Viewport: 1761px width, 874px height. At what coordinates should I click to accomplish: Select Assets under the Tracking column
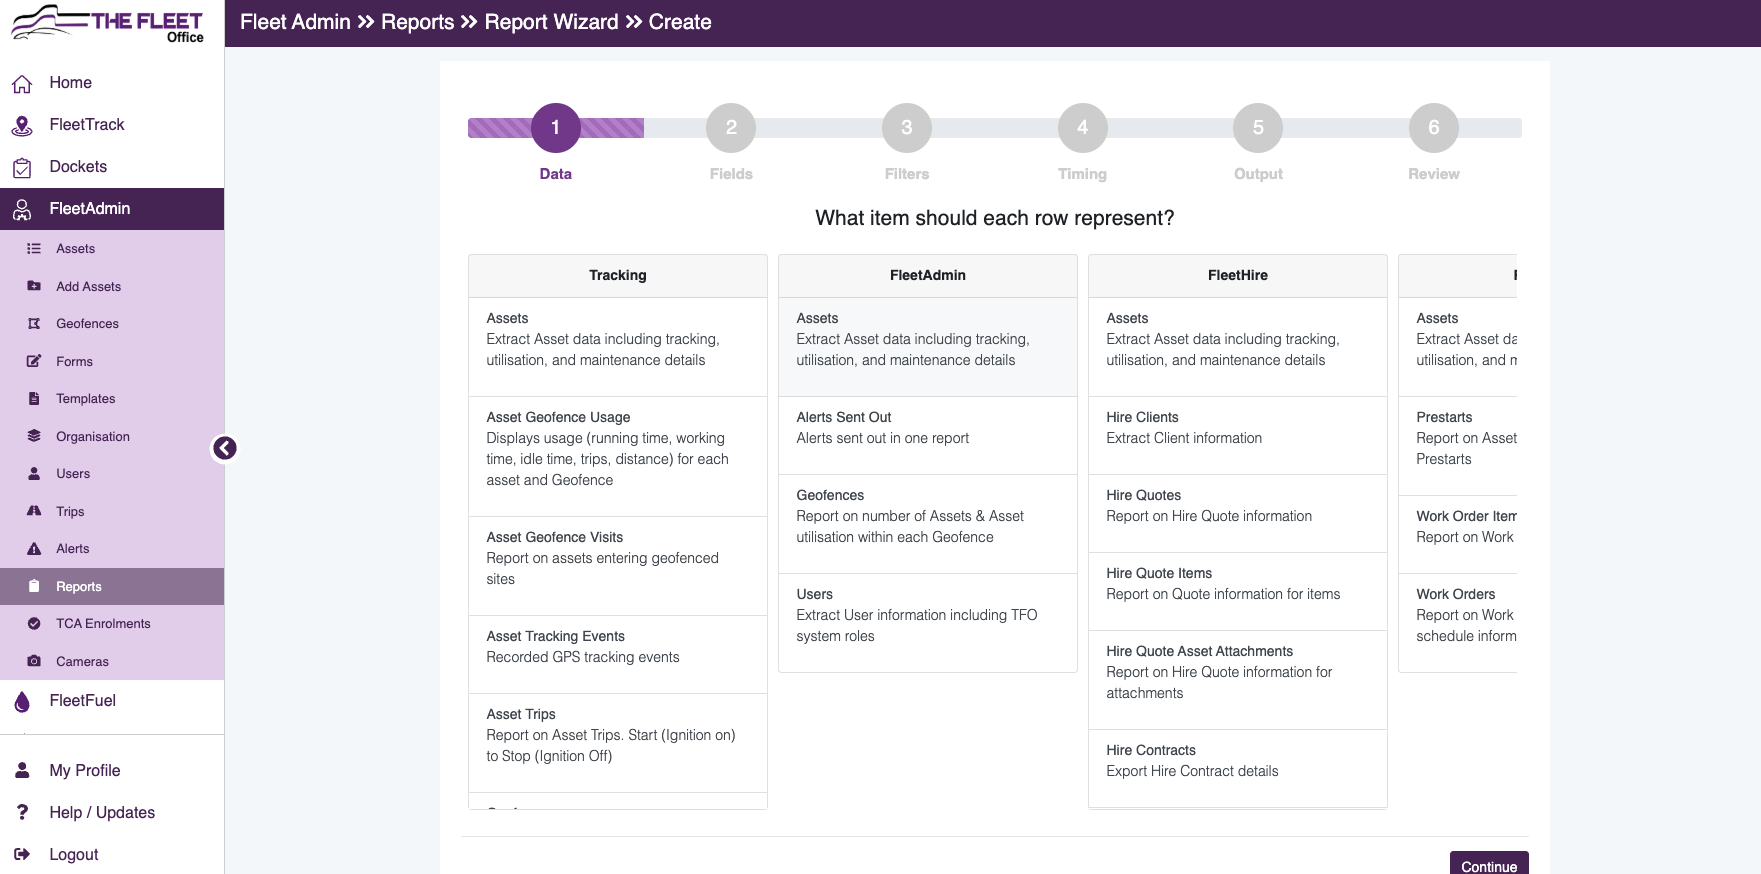coord(618,347)
